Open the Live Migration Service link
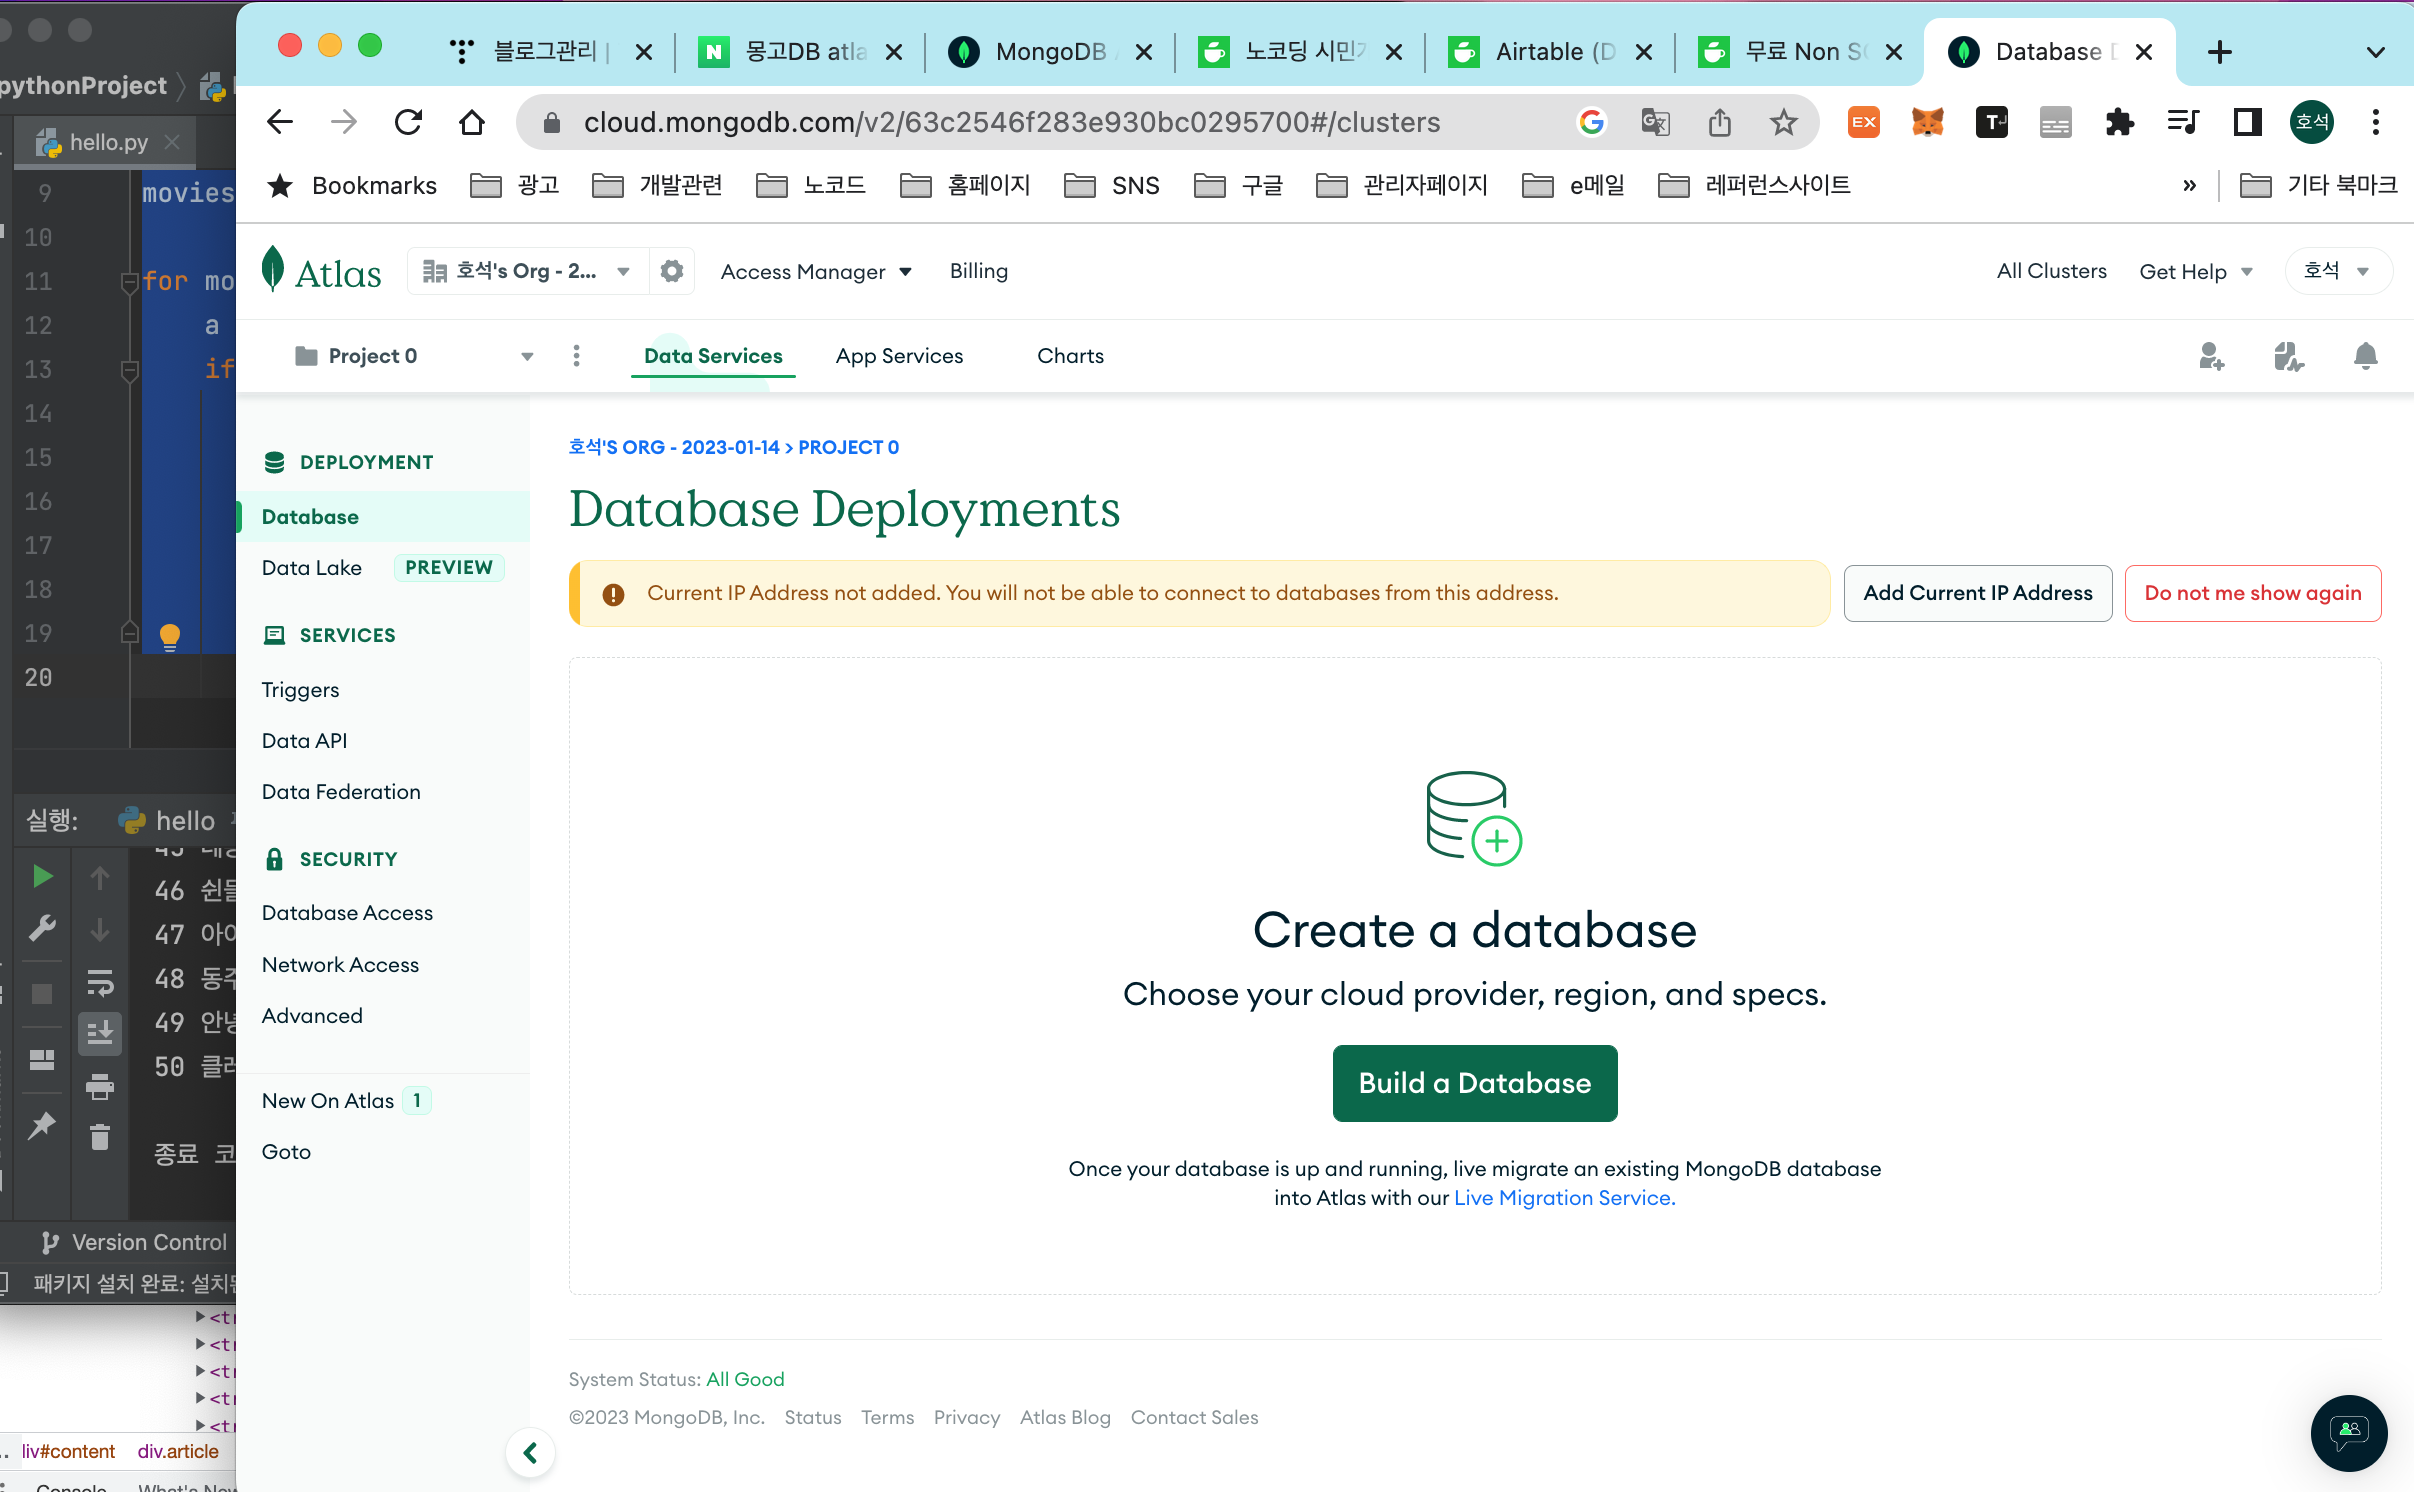Image resolution: width=2414 pixels, height=1492 pixels. [x=1565, y=1198]
